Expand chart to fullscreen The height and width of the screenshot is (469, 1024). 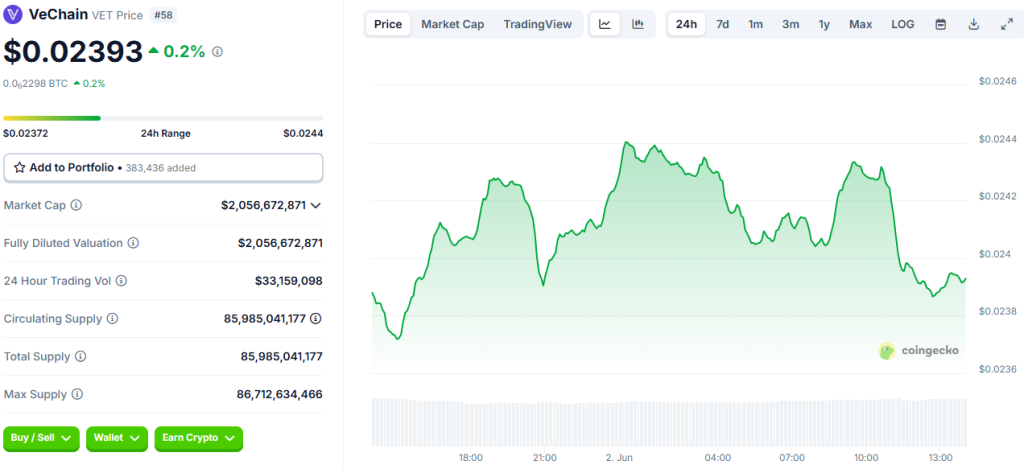1006,24
